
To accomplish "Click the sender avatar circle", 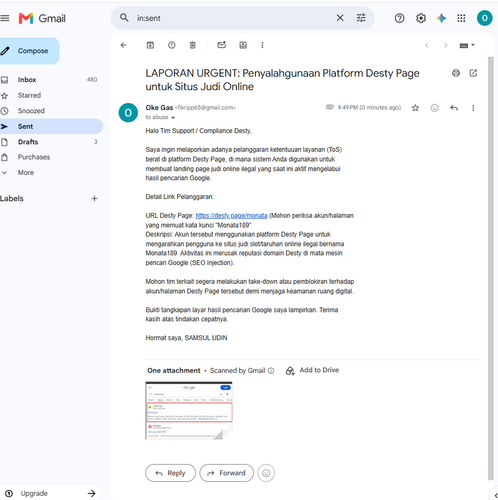I will 128,113.
